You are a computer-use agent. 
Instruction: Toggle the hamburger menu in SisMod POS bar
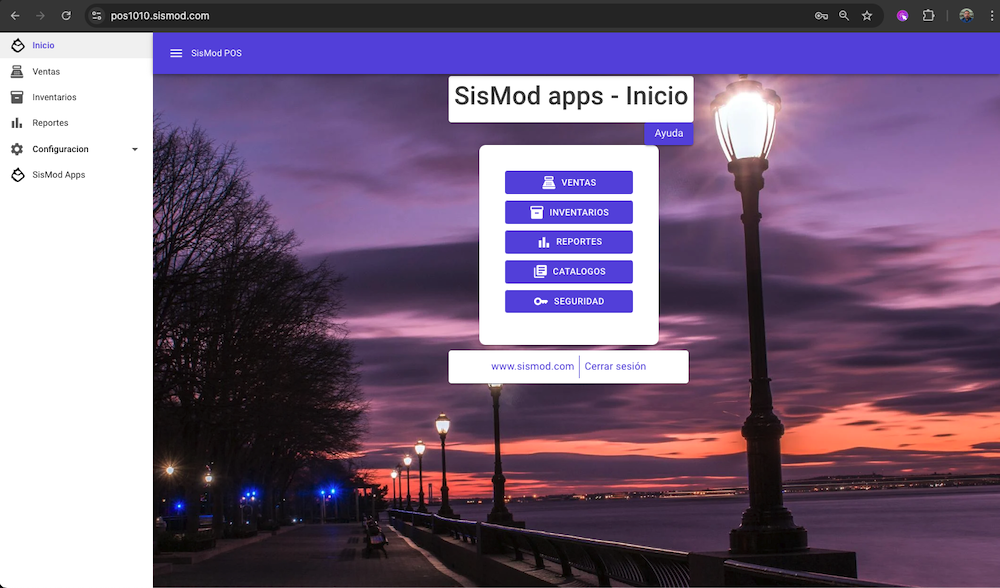176,53
